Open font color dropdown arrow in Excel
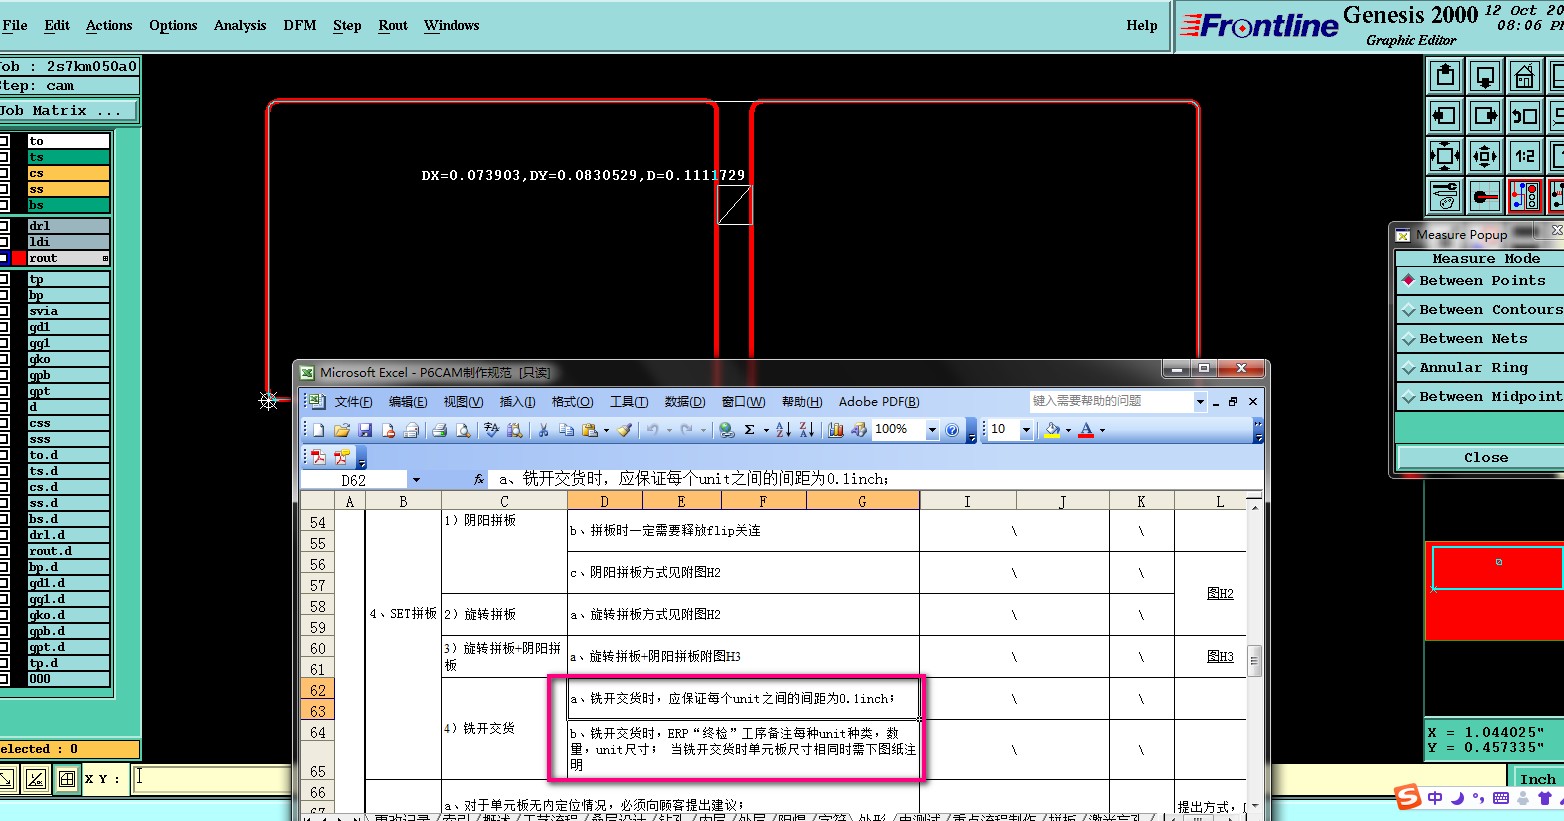The height and width of the screenshot is (821, 1564). click(1102, 430)
